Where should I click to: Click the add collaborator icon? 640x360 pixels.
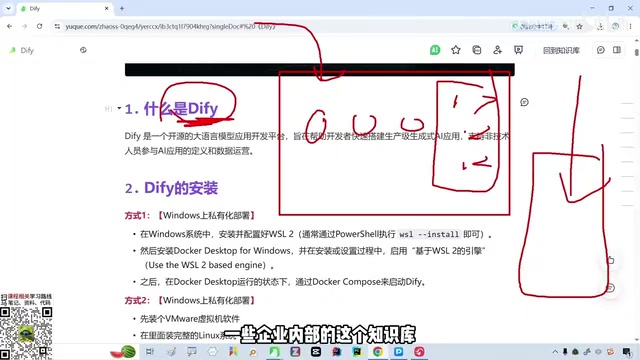497,50
